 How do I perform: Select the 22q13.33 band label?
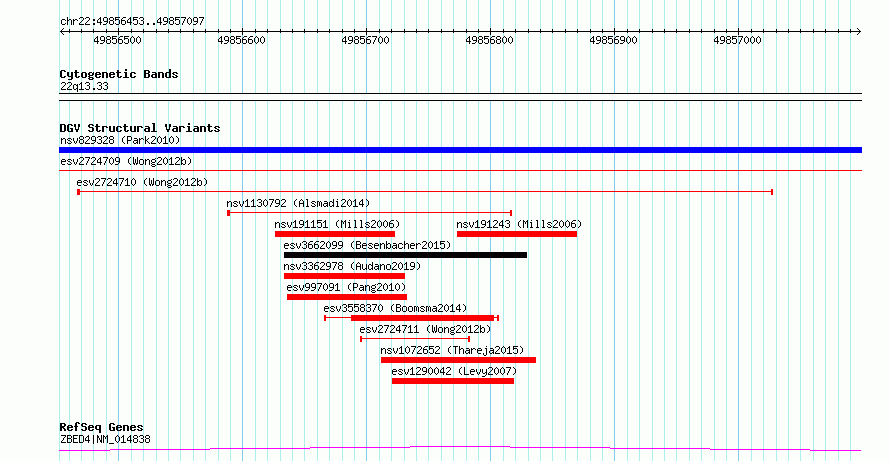(84, 87)
